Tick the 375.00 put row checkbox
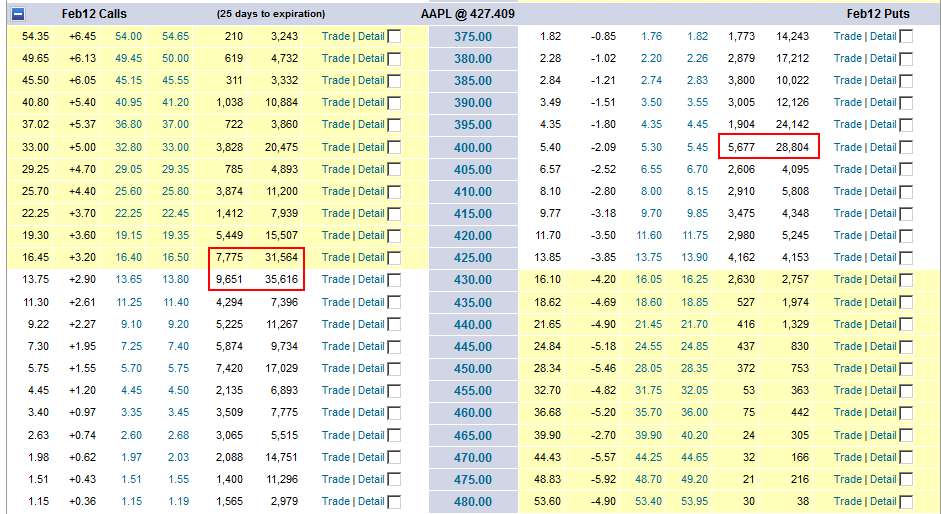The width and height of the screenshot is (941, 514). [906, 37]
